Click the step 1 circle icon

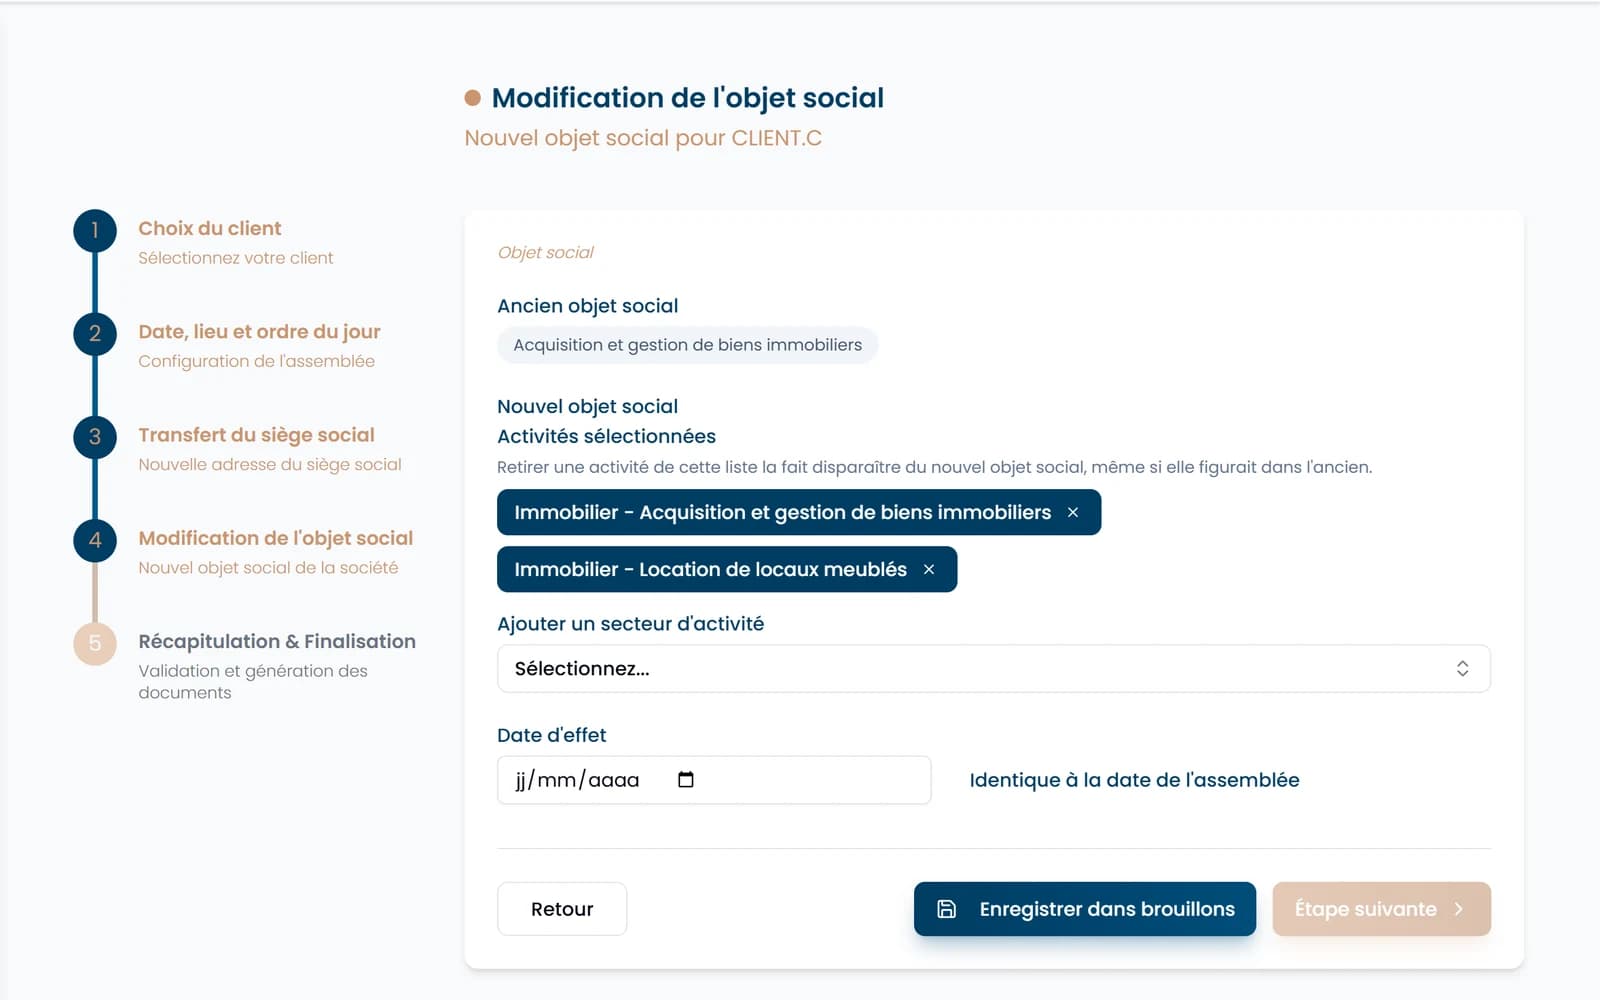95,231
